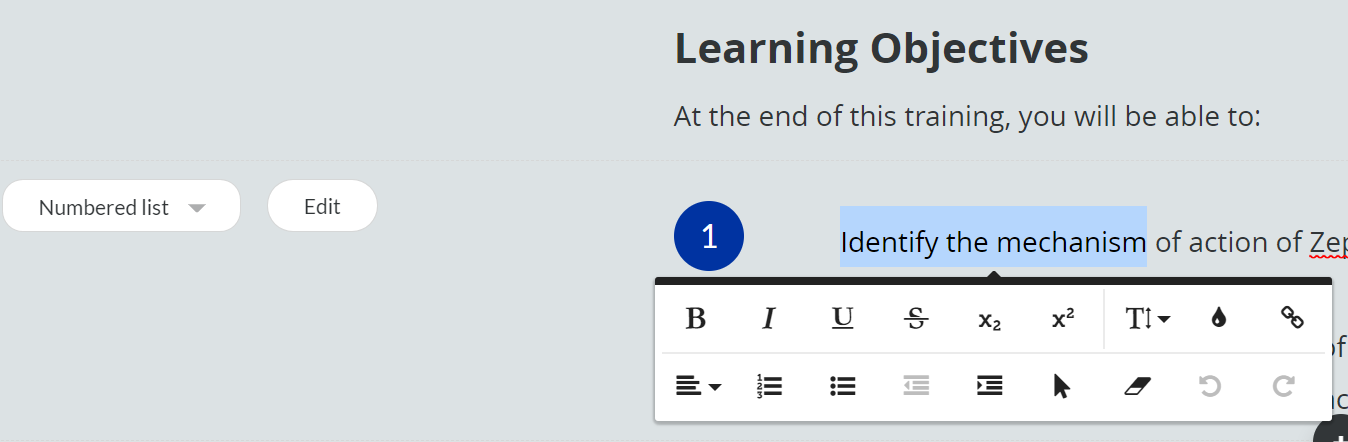The image size is (1348, 442).
Task: Undo the last edit
Action: [1210, 387]
